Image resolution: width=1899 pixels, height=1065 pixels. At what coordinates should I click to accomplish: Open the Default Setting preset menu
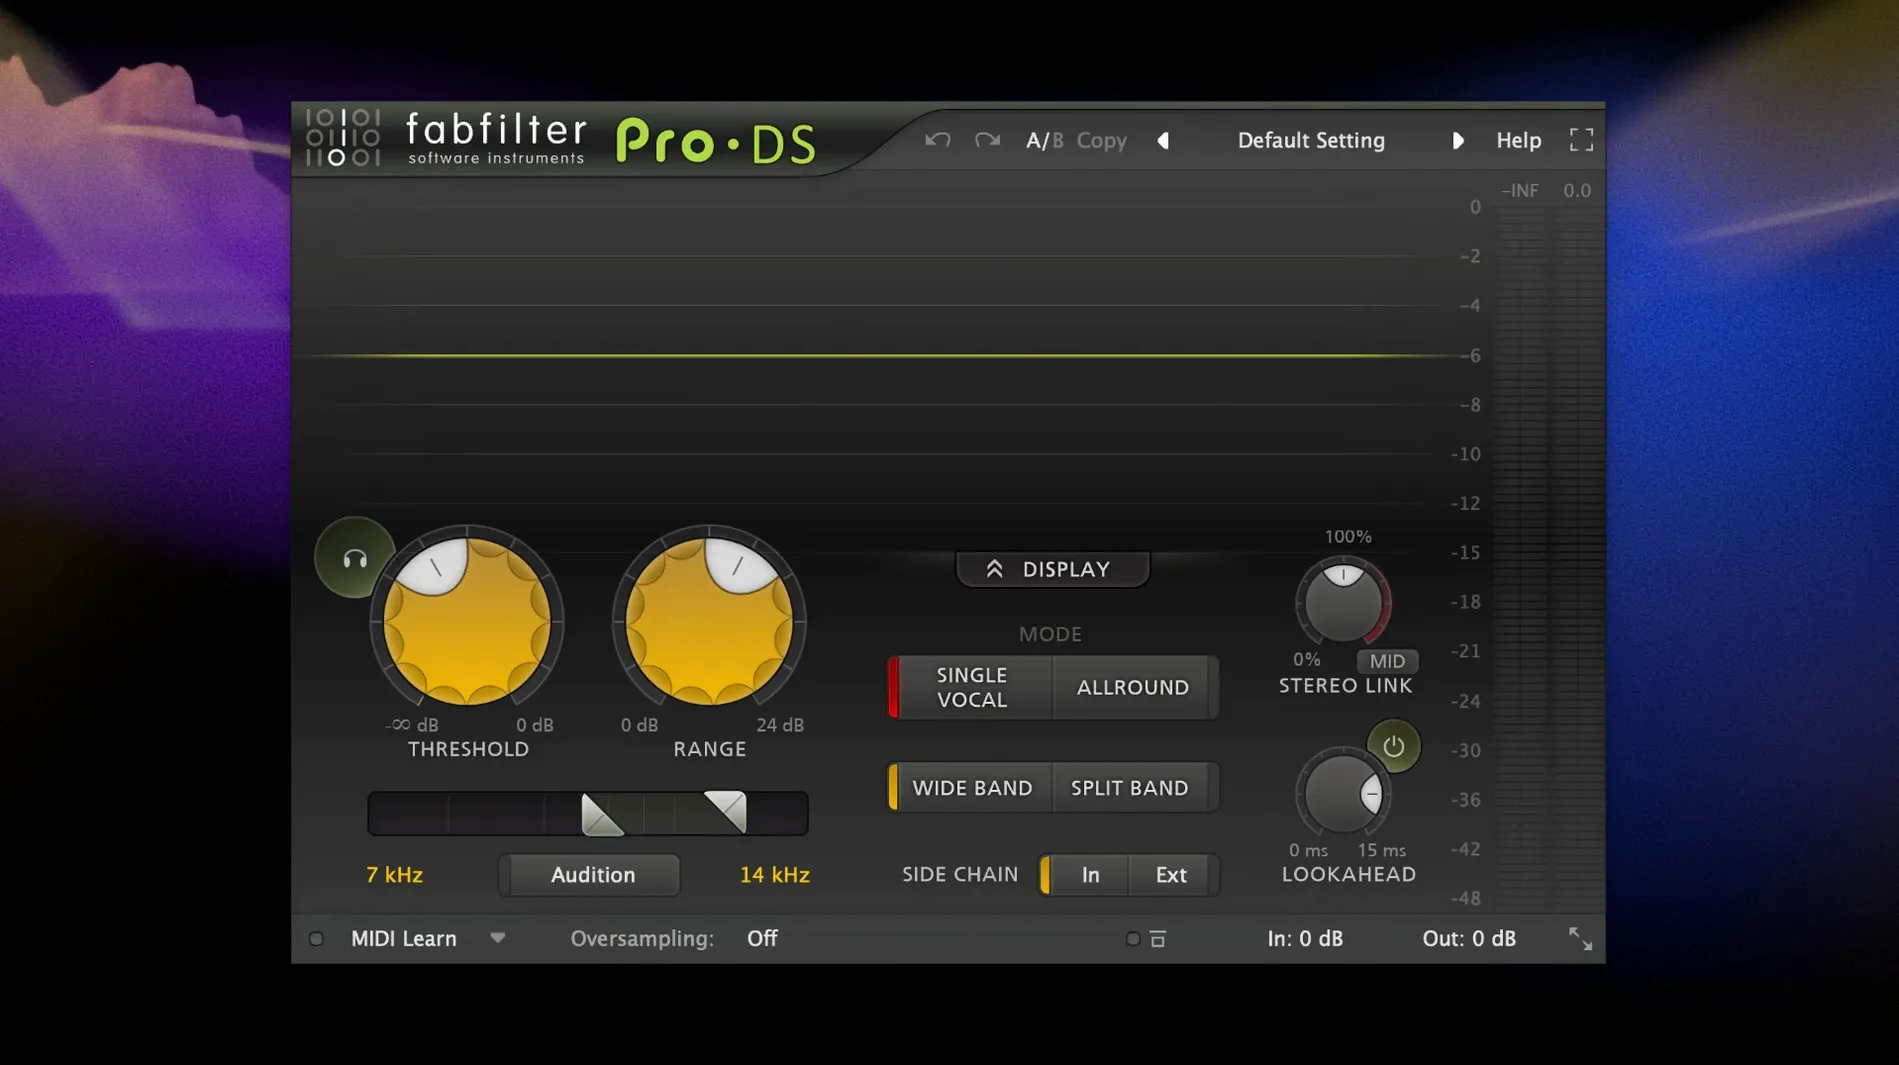[1311, 141]
